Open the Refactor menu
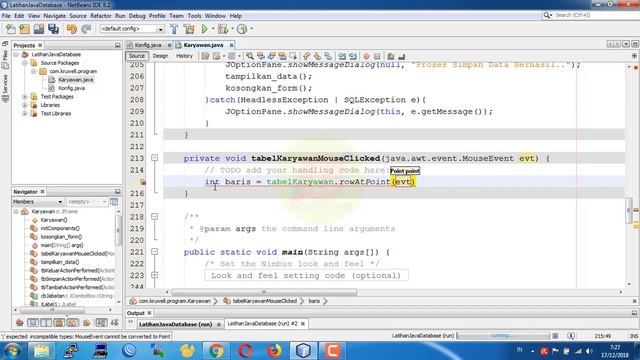 (x=101, y=16)
